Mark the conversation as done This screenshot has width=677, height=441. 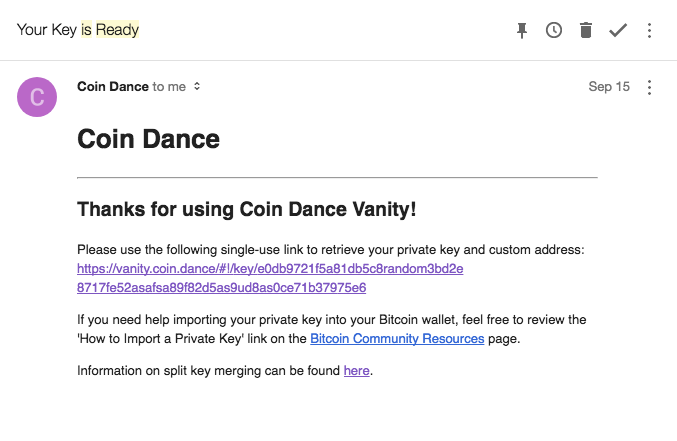tap(618, 30)
